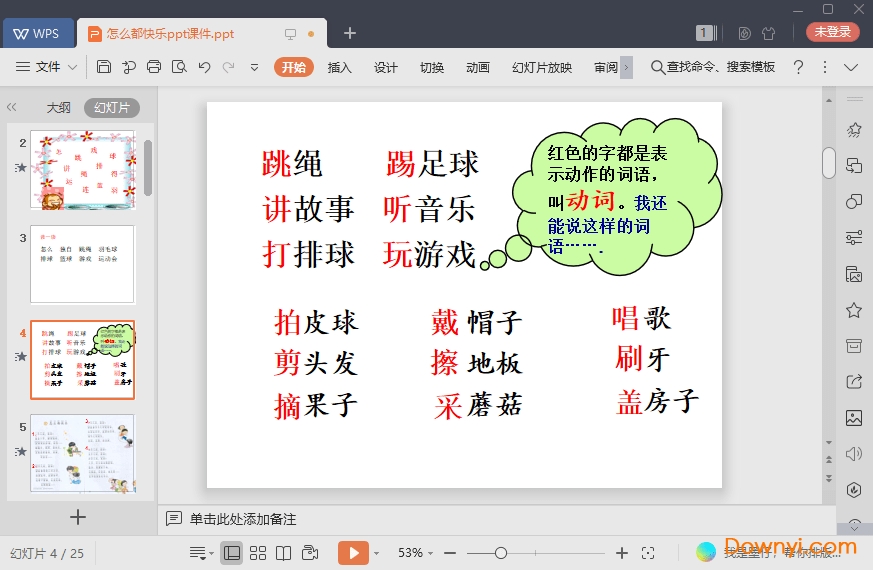Viewport: 873px width, 570px height.
Task: Switch to the 动画 Animation tab
Action: click(x=478, y=67)
